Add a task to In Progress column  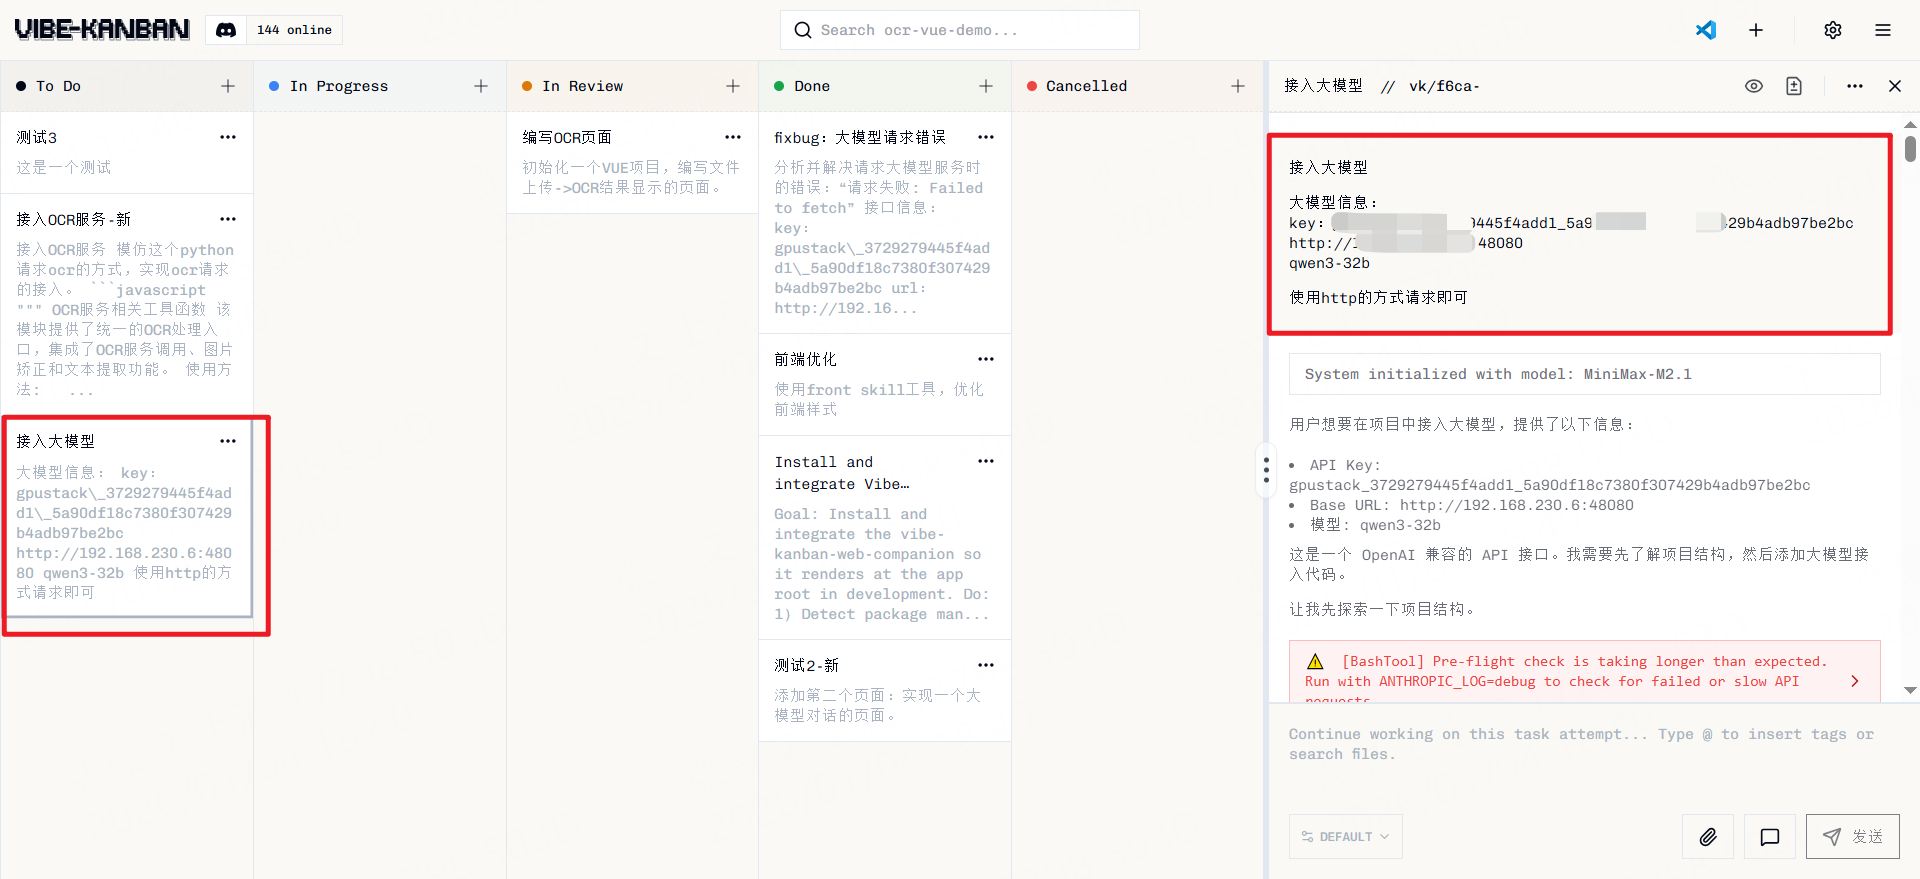(x=481, y=86)
